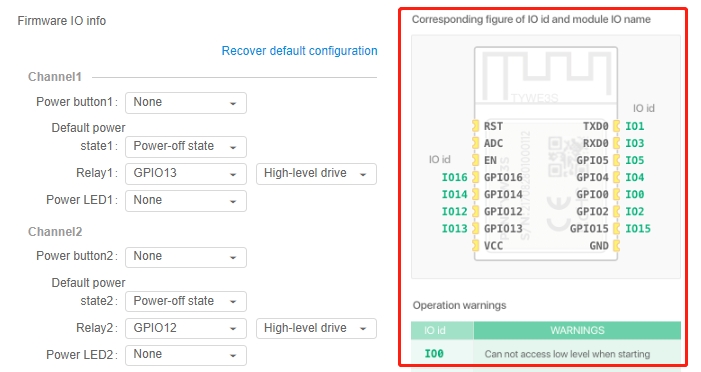Open Default power state2 dropdown

coord(186,301)
